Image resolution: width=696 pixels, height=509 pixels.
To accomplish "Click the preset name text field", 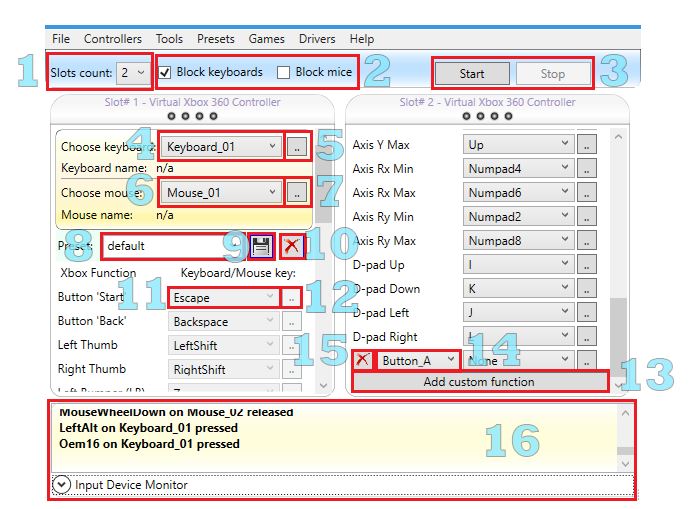I will [170, 245].
